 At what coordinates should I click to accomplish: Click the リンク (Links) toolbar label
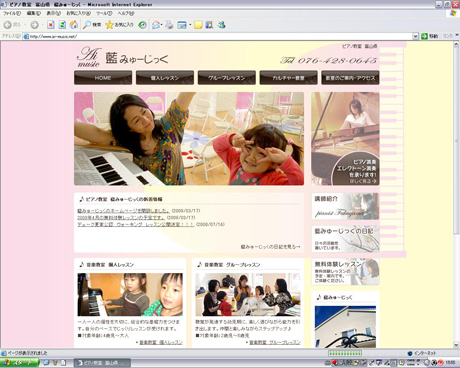[448, 36]
